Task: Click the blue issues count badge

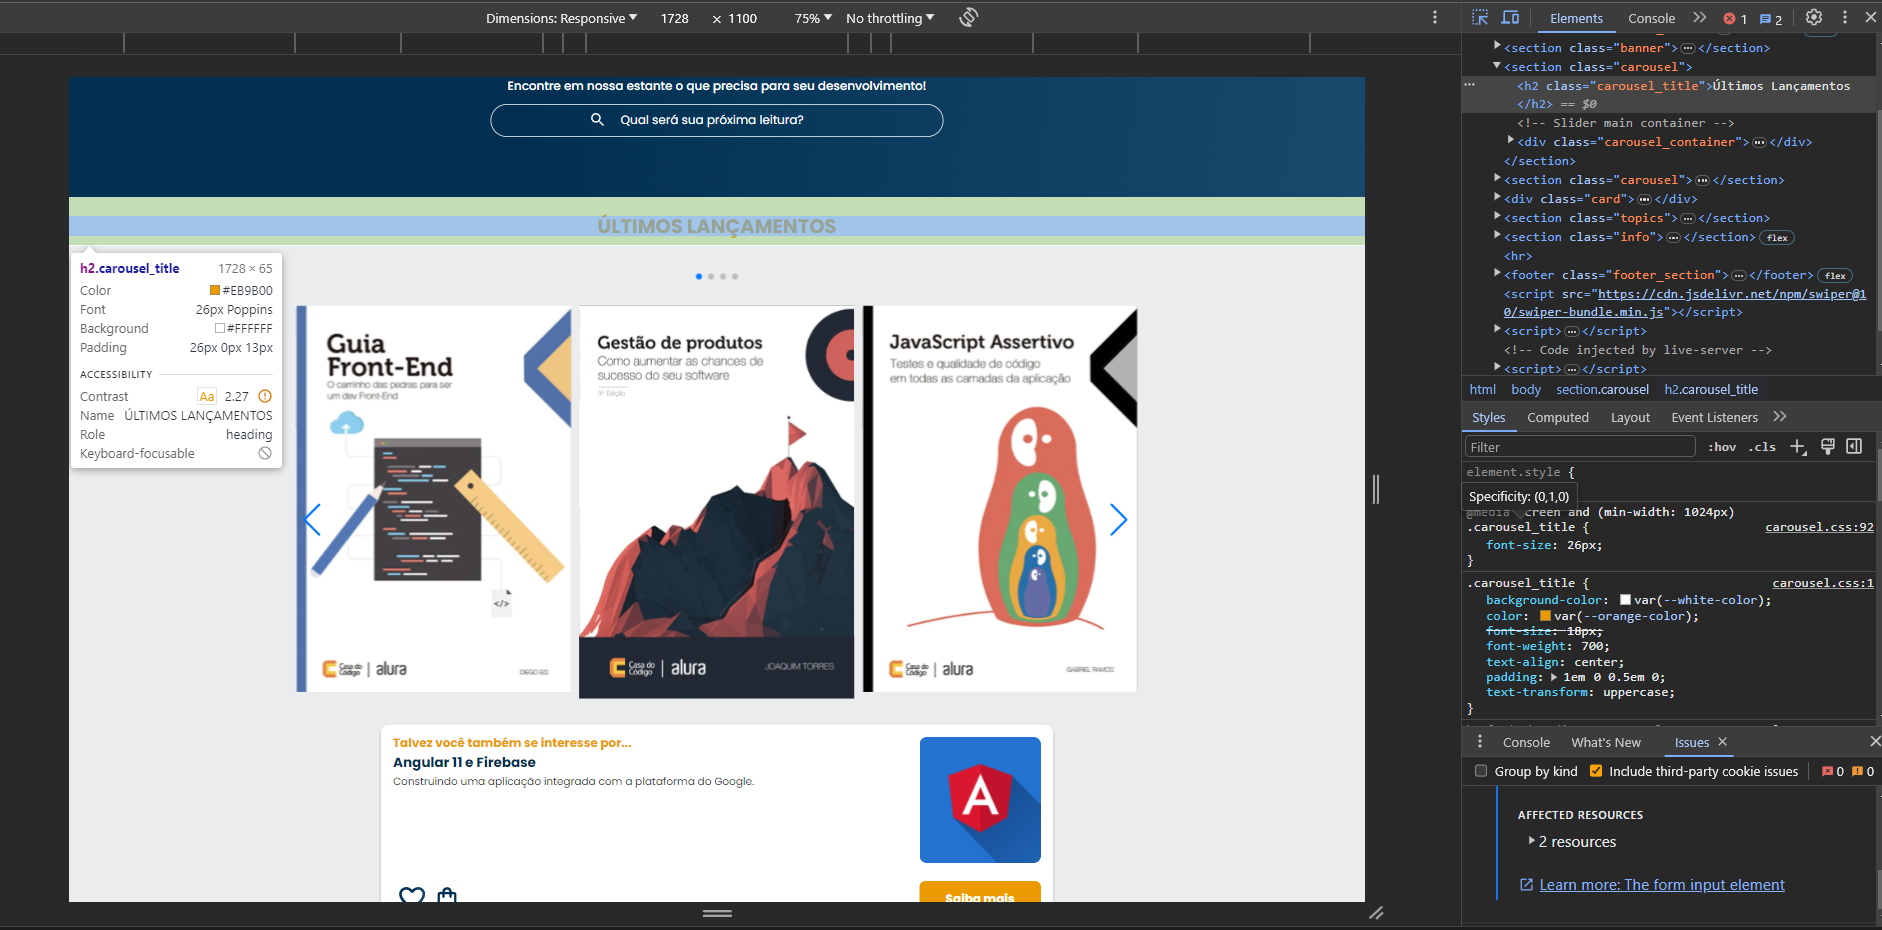Action: click(x=1771, y=18)
